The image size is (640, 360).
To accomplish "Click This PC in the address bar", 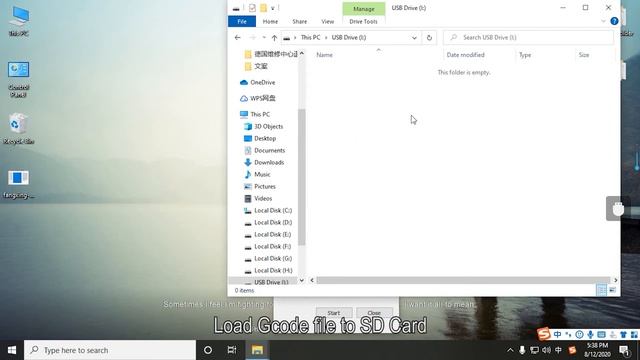I will pyautogui.click(x=310, y=38).
